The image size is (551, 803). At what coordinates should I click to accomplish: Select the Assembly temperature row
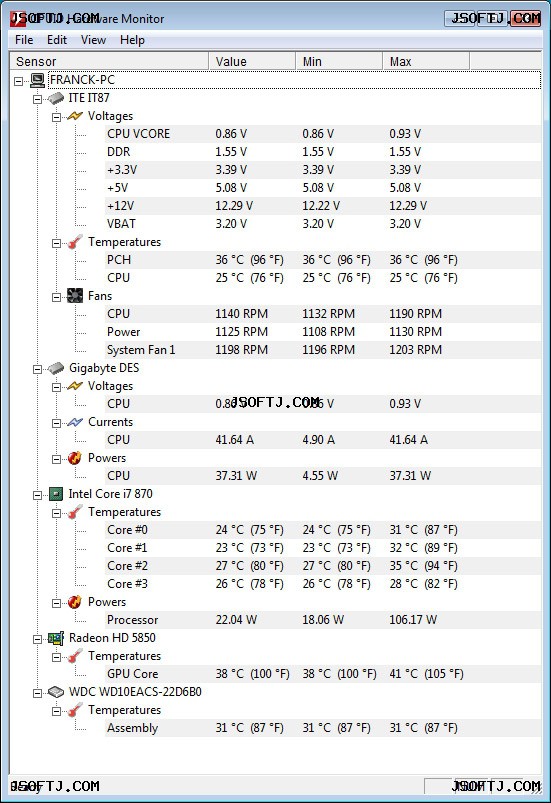tap(323, 728)
